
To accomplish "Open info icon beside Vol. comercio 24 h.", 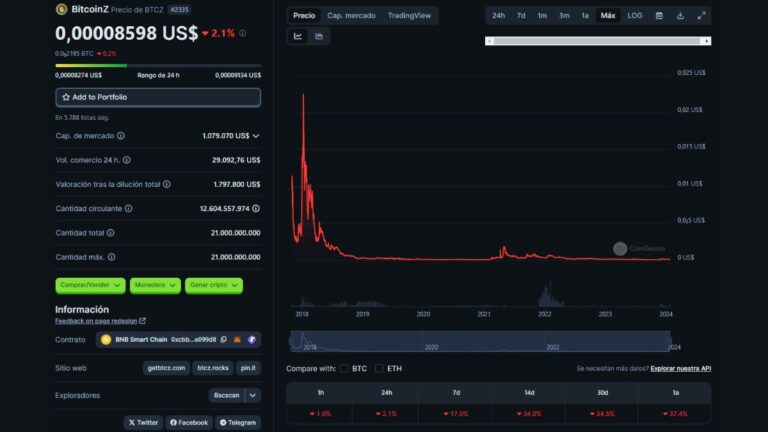I will pos(126,160).
